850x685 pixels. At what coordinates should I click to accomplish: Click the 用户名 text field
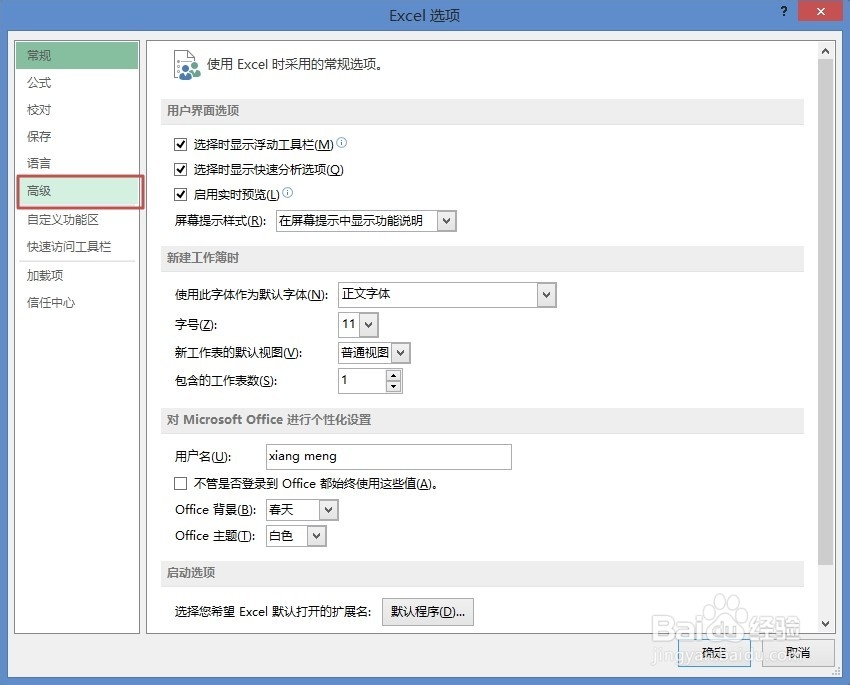[x=389, y=457]
